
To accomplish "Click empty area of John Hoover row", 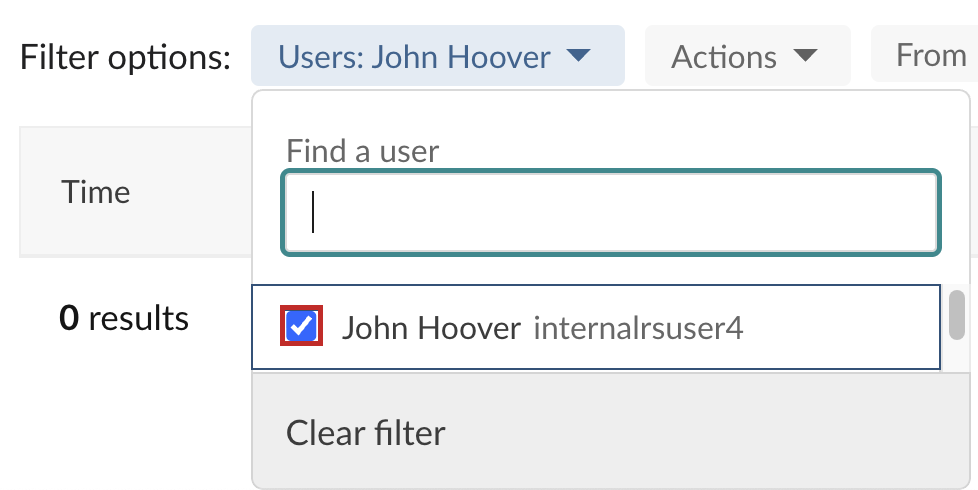I will [x=842, y=327].
